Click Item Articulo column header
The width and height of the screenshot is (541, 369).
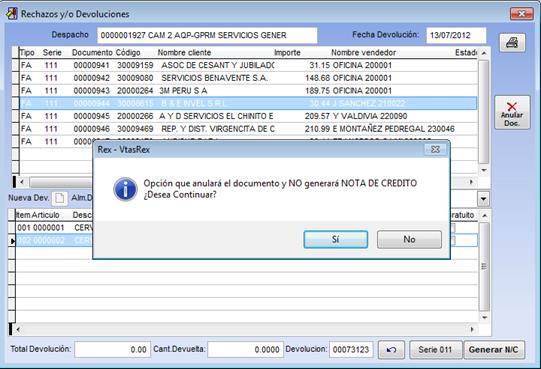point(38,215)
